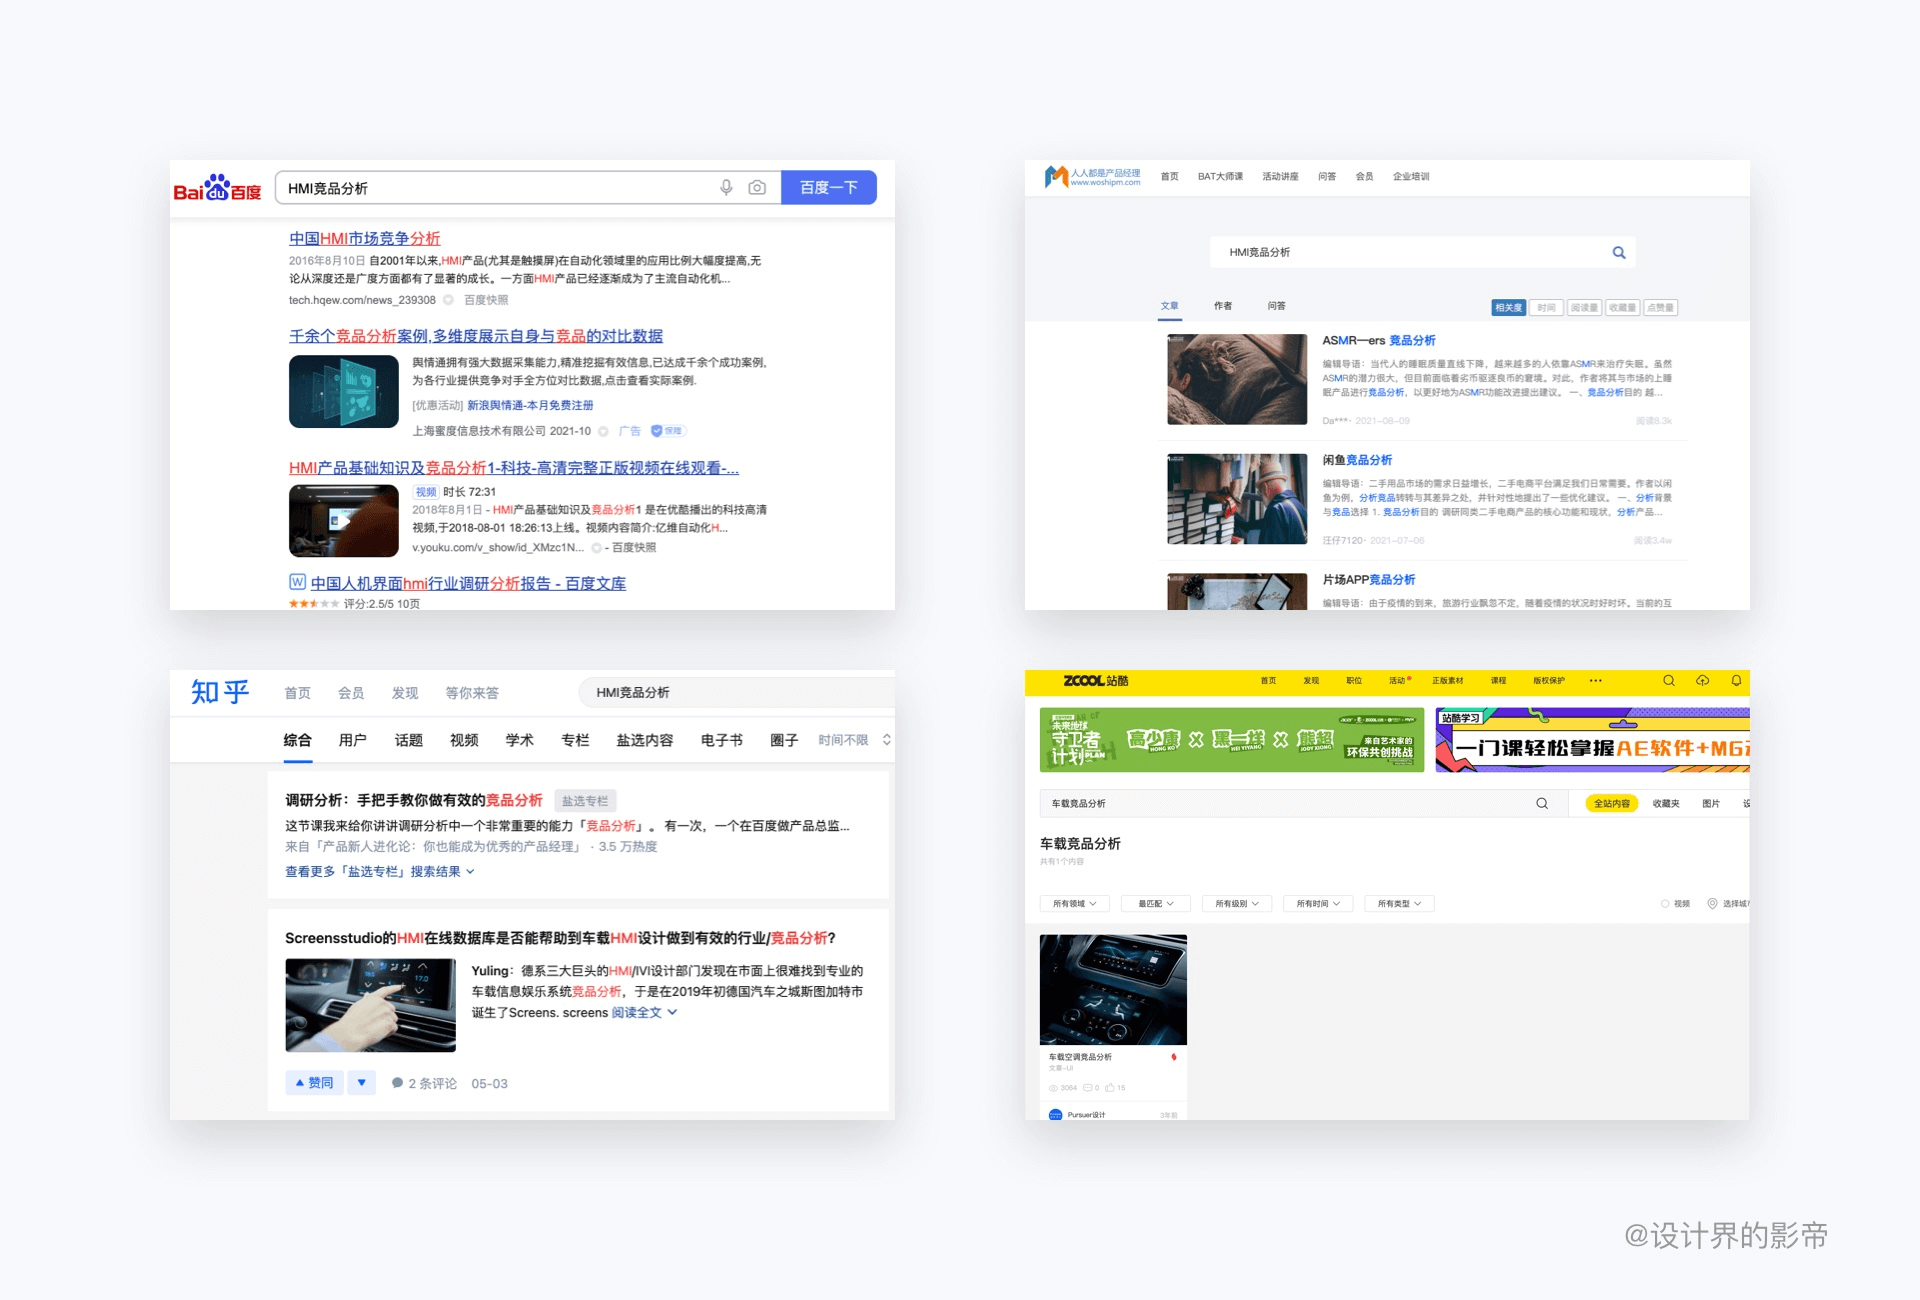The width and height of the screenshot is (1920, 1300).
Task: Expand 阅读全文 on Zhihu answer
Action: (644, 1013)
